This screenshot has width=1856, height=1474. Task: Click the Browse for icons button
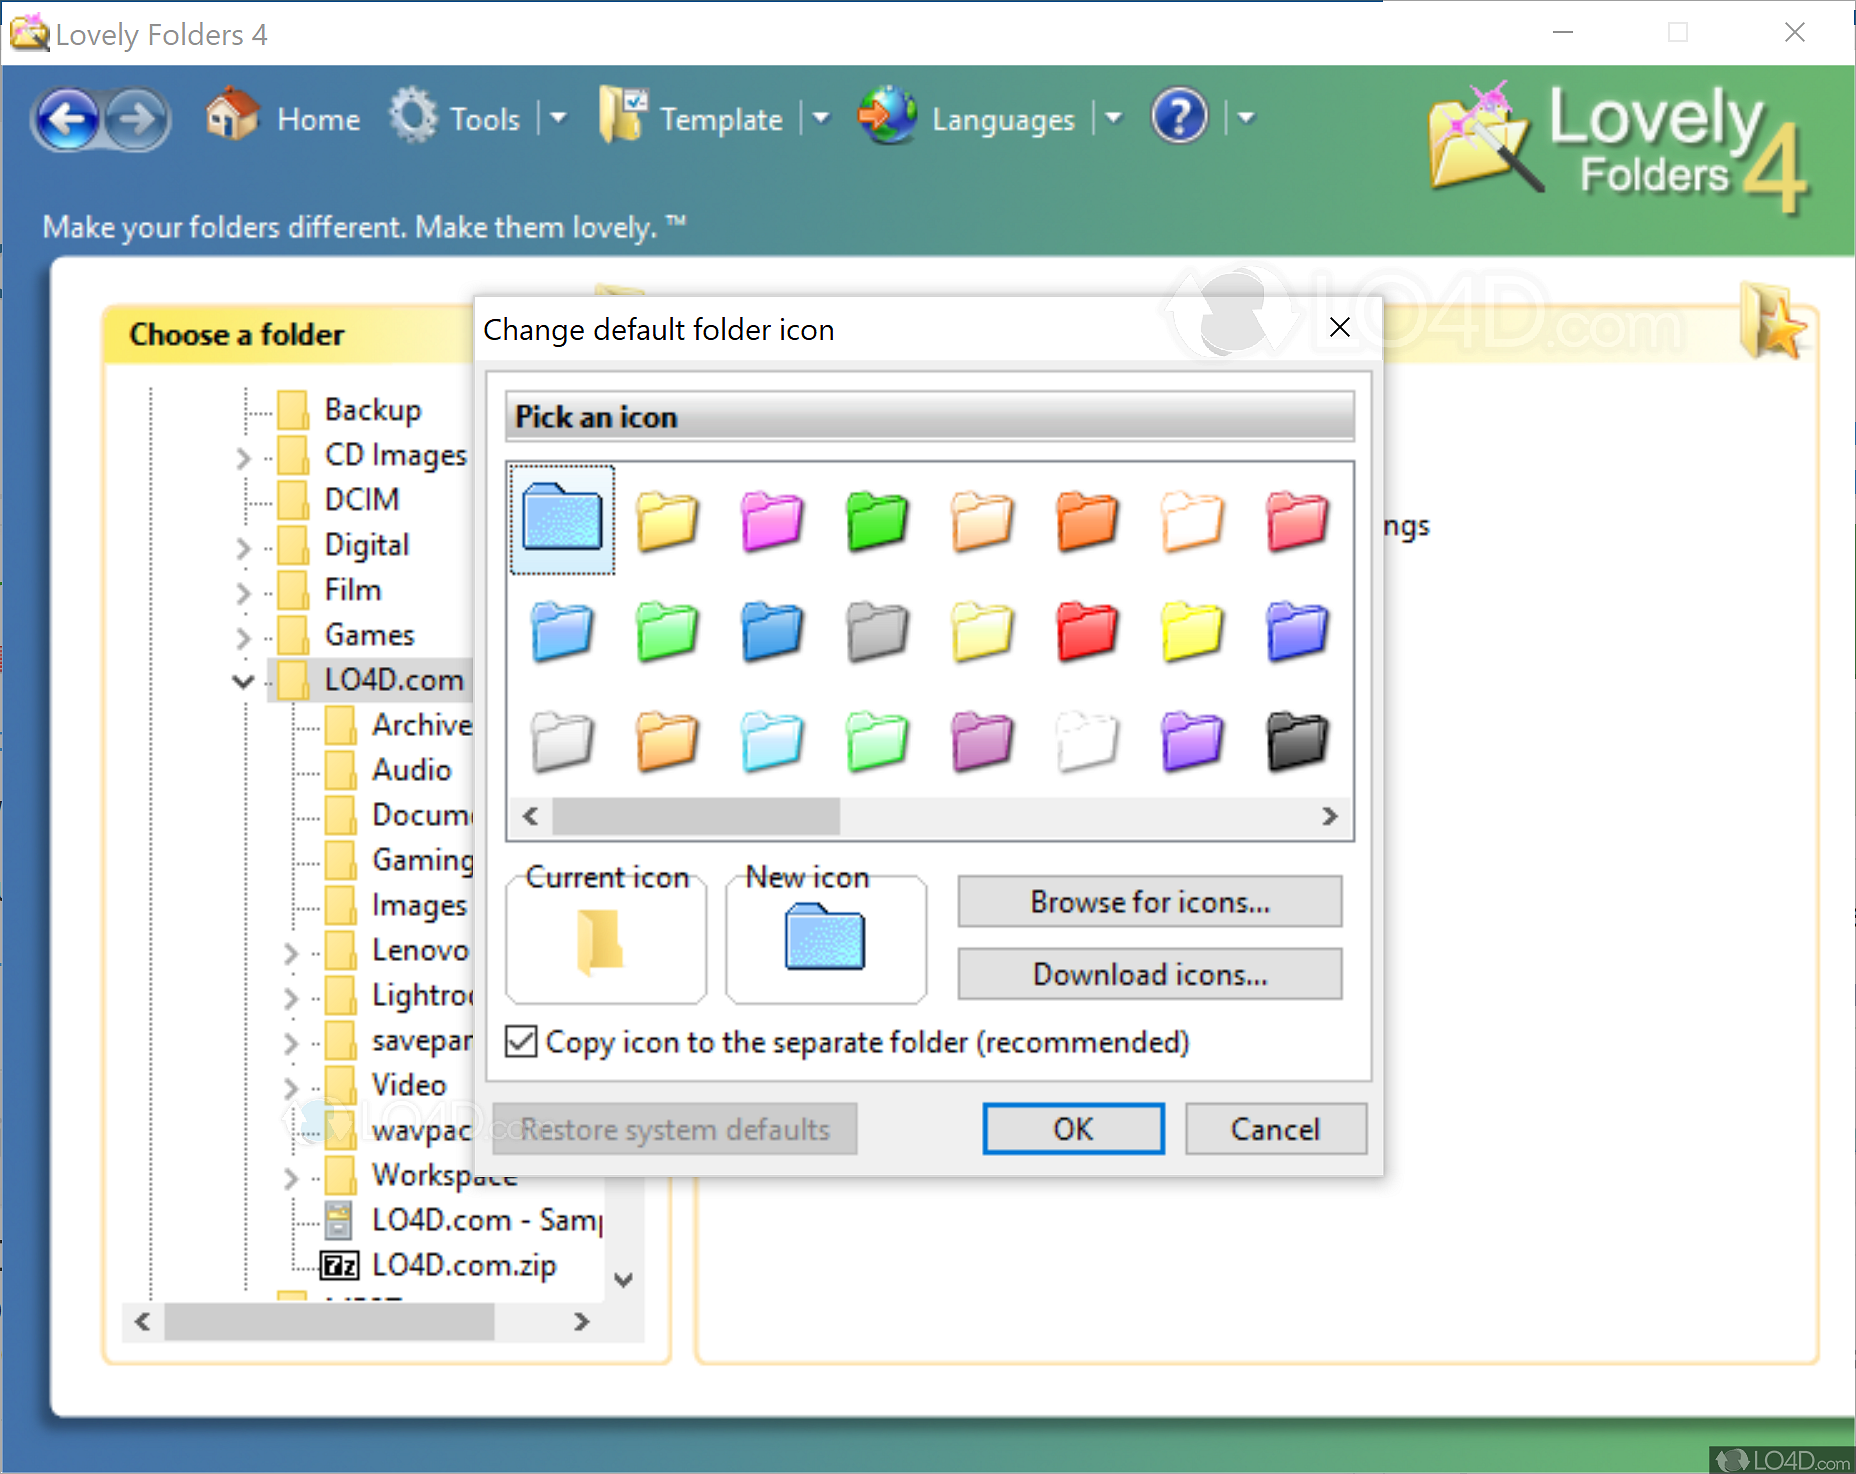(1149, 902)
